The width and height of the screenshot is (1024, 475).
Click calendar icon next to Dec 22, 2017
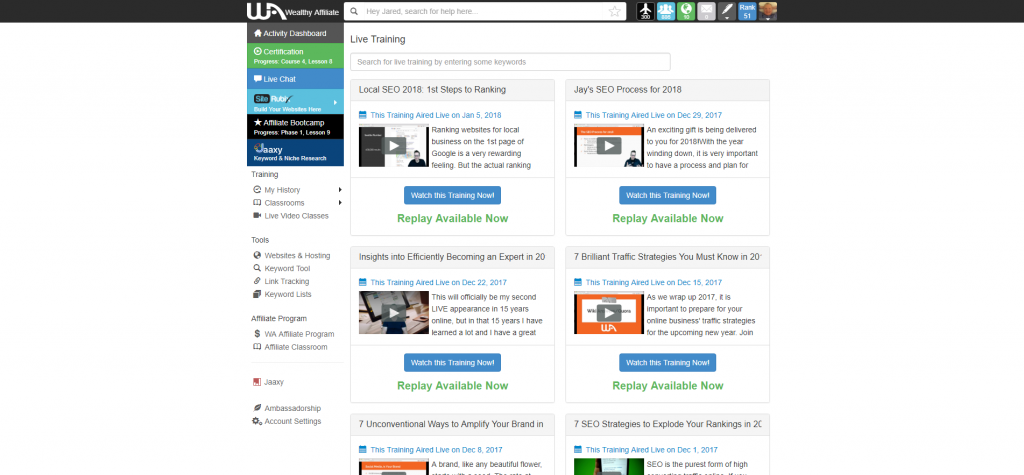click(x=363, y=282)
